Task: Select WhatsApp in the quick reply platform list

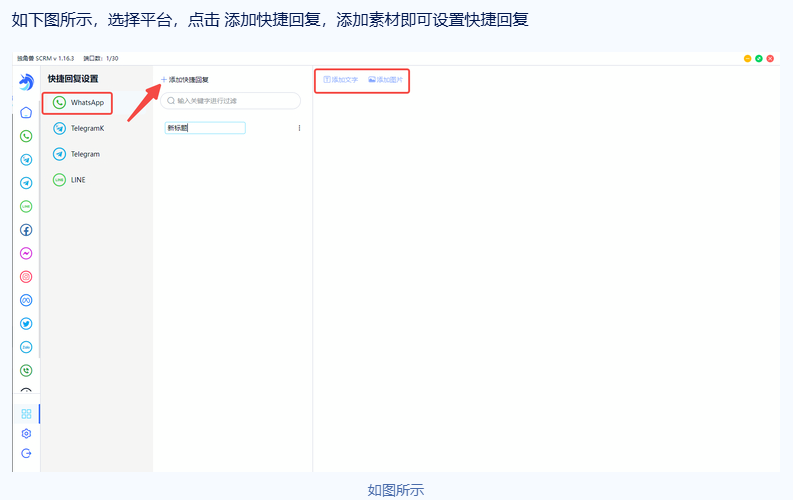Action: [77, 103]
